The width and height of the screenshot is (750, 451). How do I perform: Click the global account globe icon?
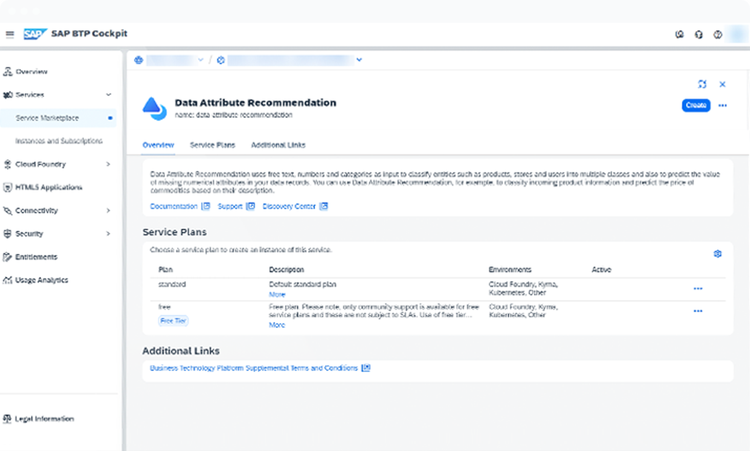[139, 60]
